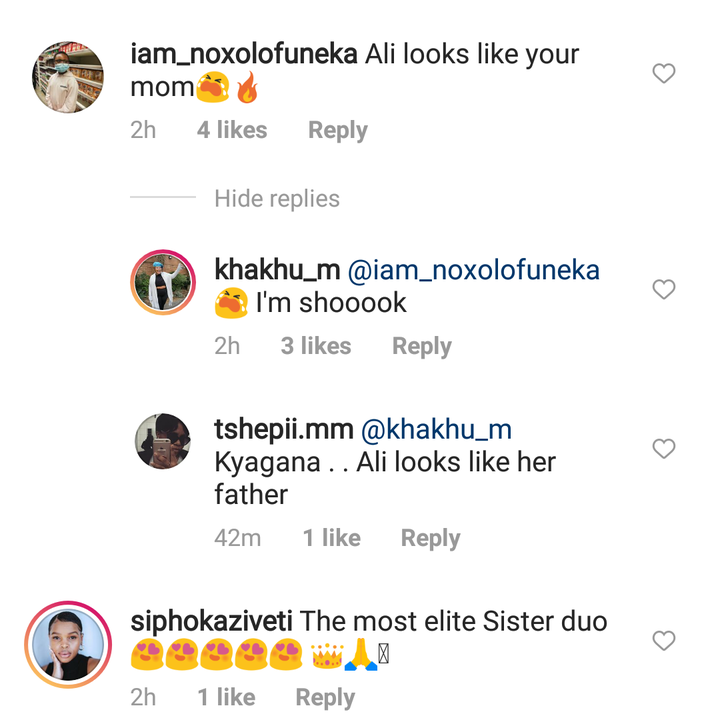Reply to khakhu_m's "I'm shooook" comment
Viewport: 720px width, 724px height.
click(x=421, y=346)
